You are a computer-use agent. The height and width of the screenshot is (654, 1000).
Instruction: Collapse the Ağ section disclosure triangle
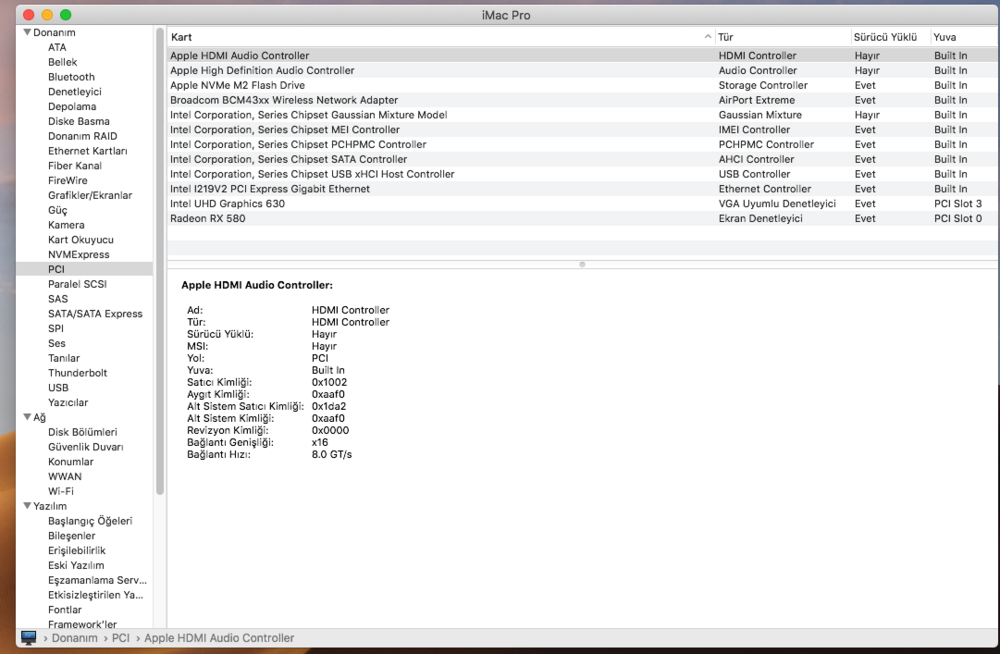pyautogui.click(x=27, y=417)
